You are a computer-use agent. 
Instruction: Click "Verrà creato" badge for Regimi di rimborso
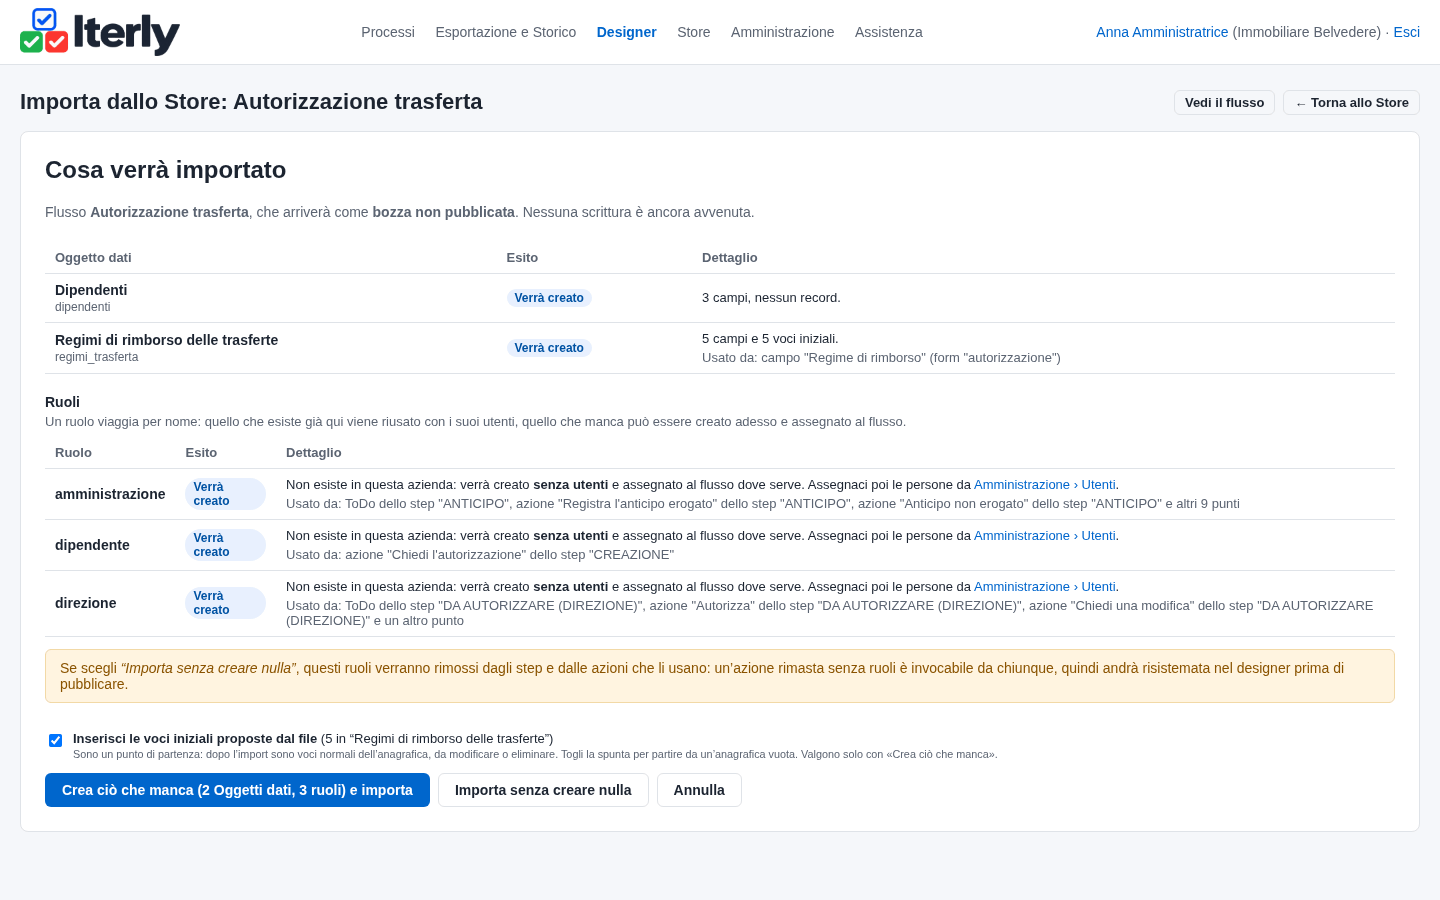549,348
